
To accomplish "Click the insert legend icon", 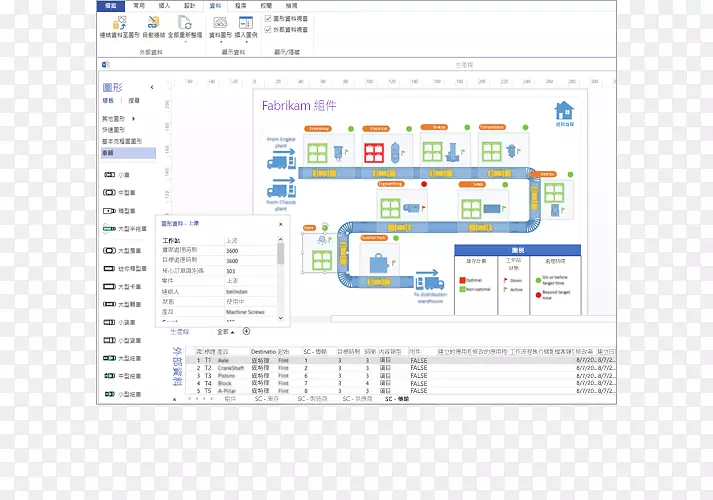I will coord(246,23).
